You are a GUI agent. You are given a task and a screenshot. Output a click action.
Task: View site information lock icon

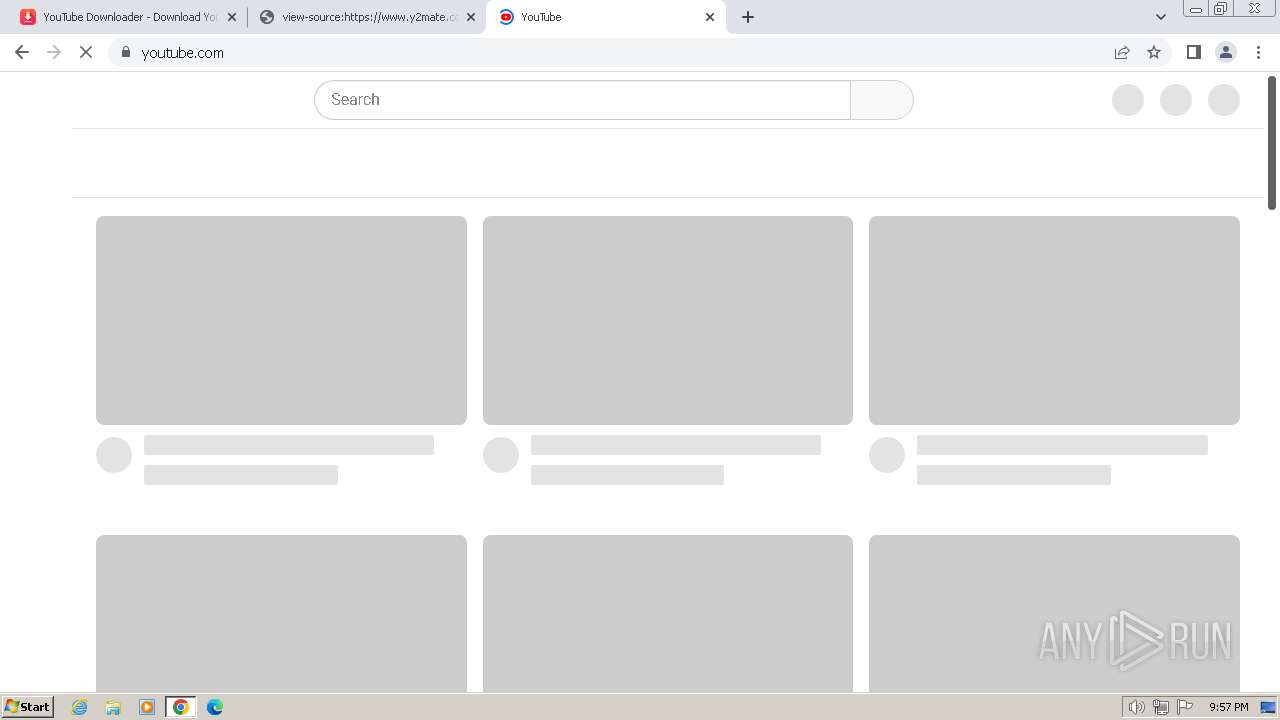click(x=125, y=52)
